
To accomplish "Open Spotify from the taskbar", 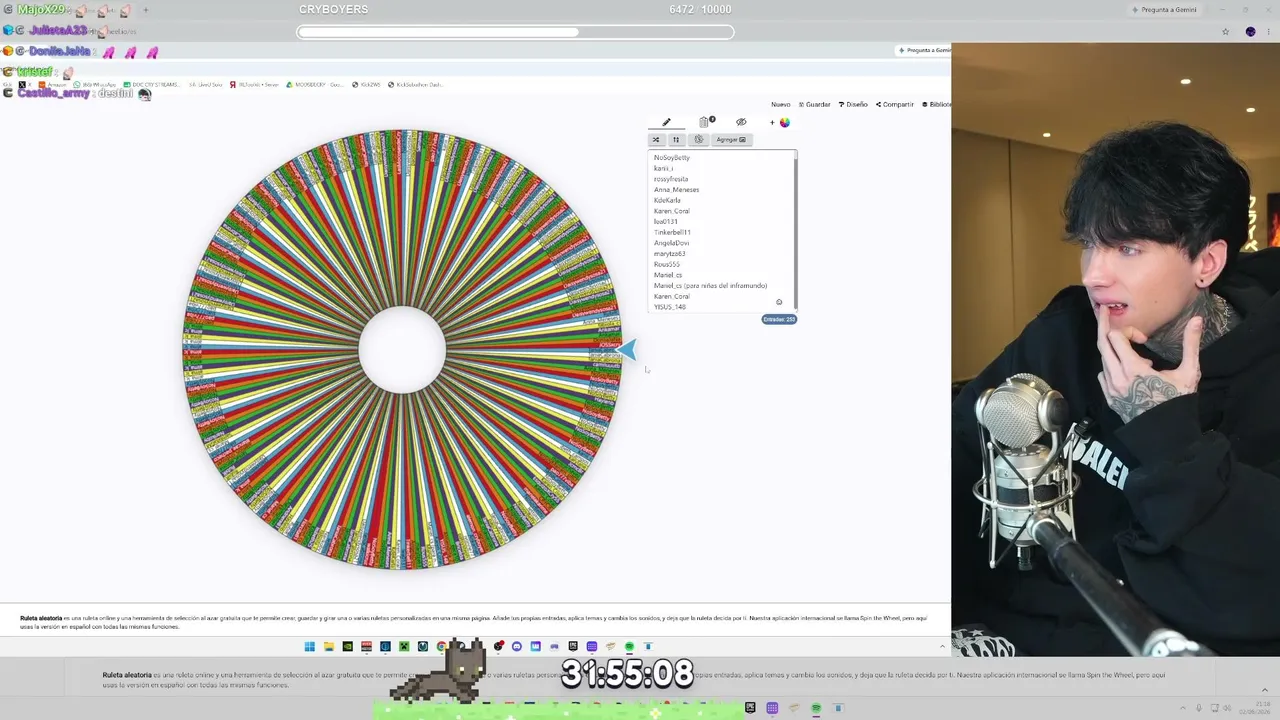I will (x=629, y=647).
